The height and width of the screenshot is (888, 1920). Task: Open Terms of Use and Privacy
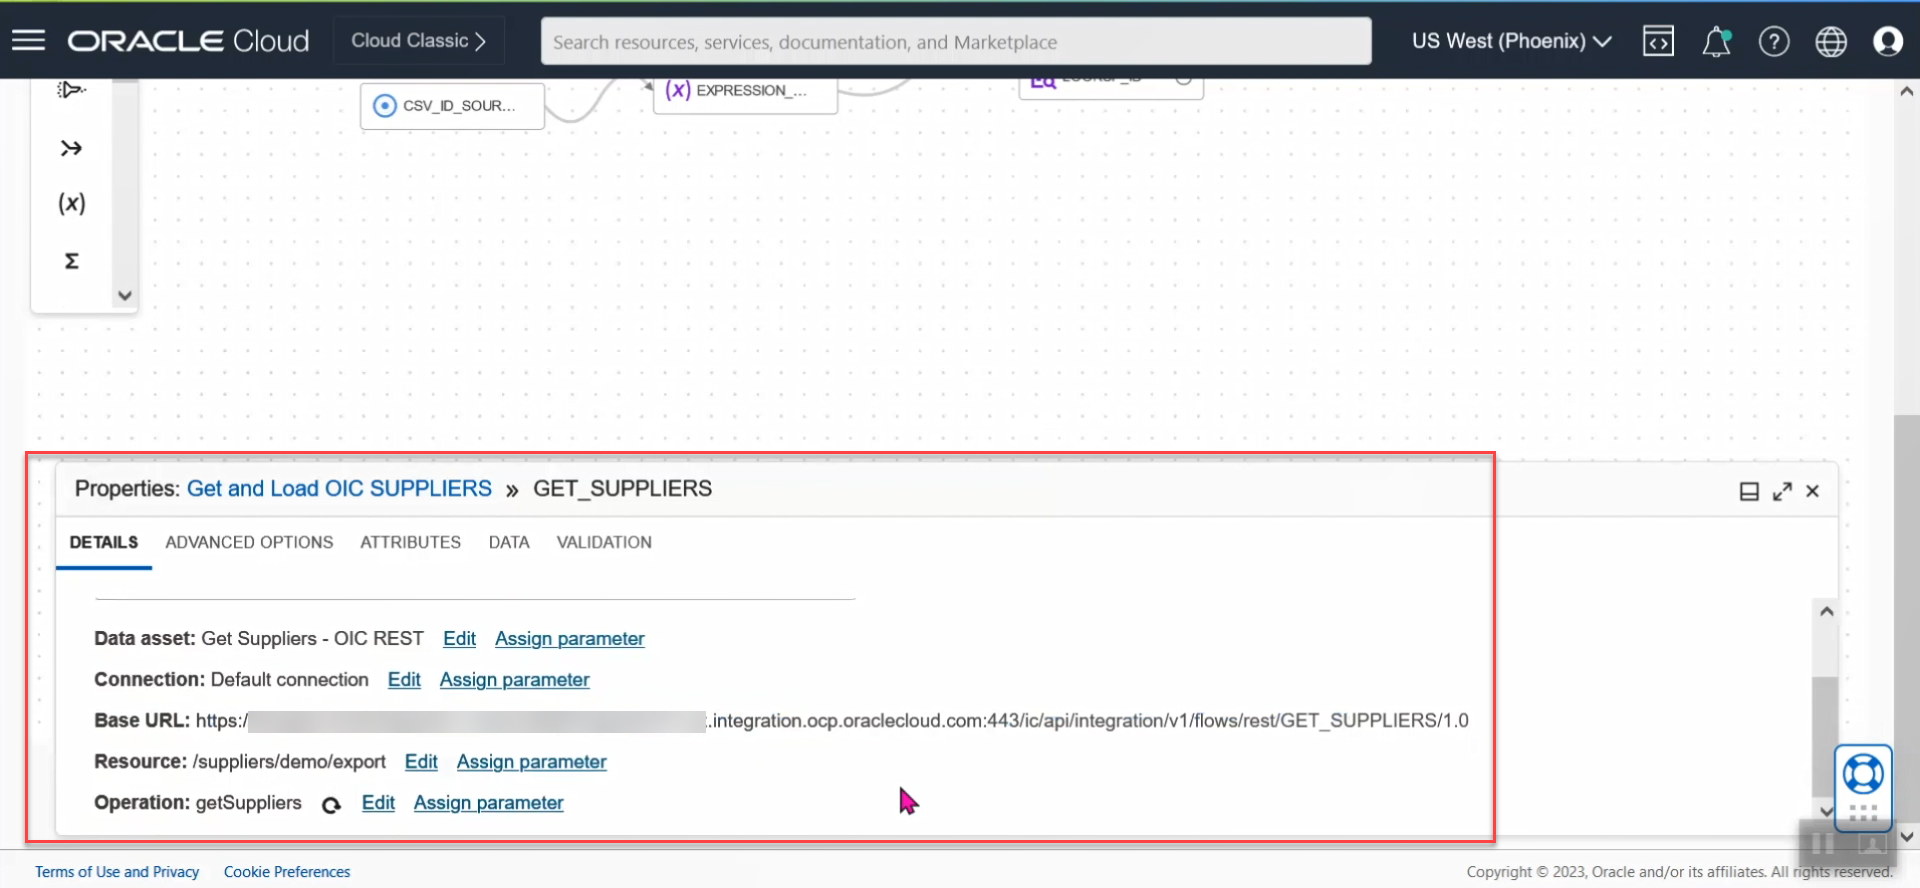click(117, 872)
